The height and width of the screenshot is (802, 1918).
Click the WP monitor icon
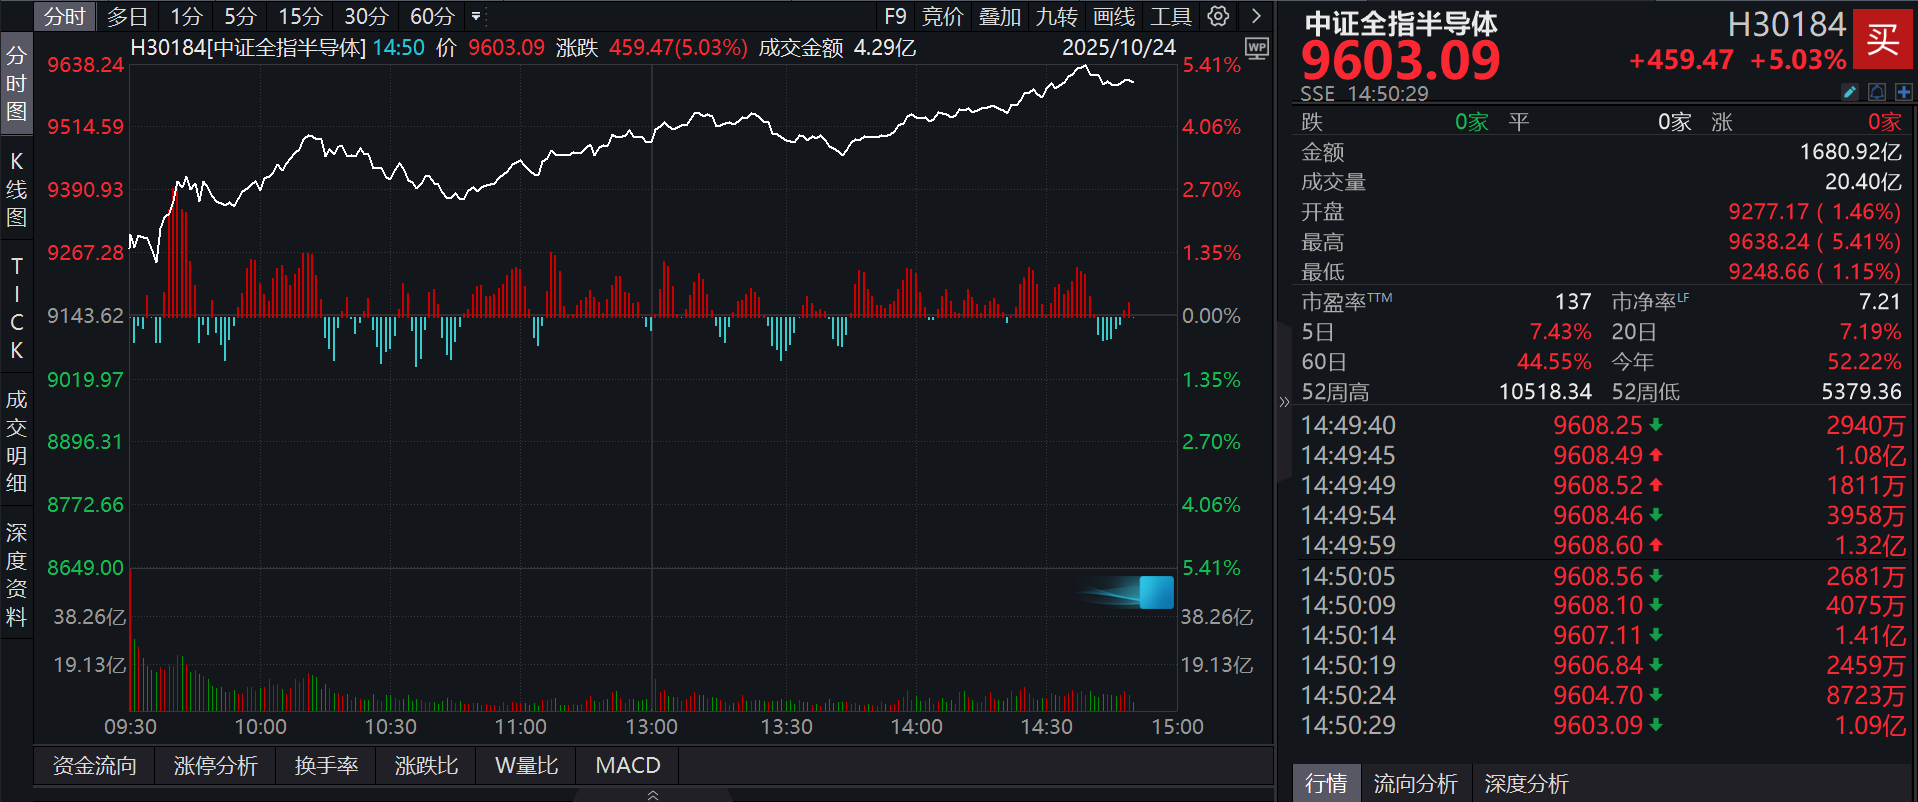point(1257,48)
